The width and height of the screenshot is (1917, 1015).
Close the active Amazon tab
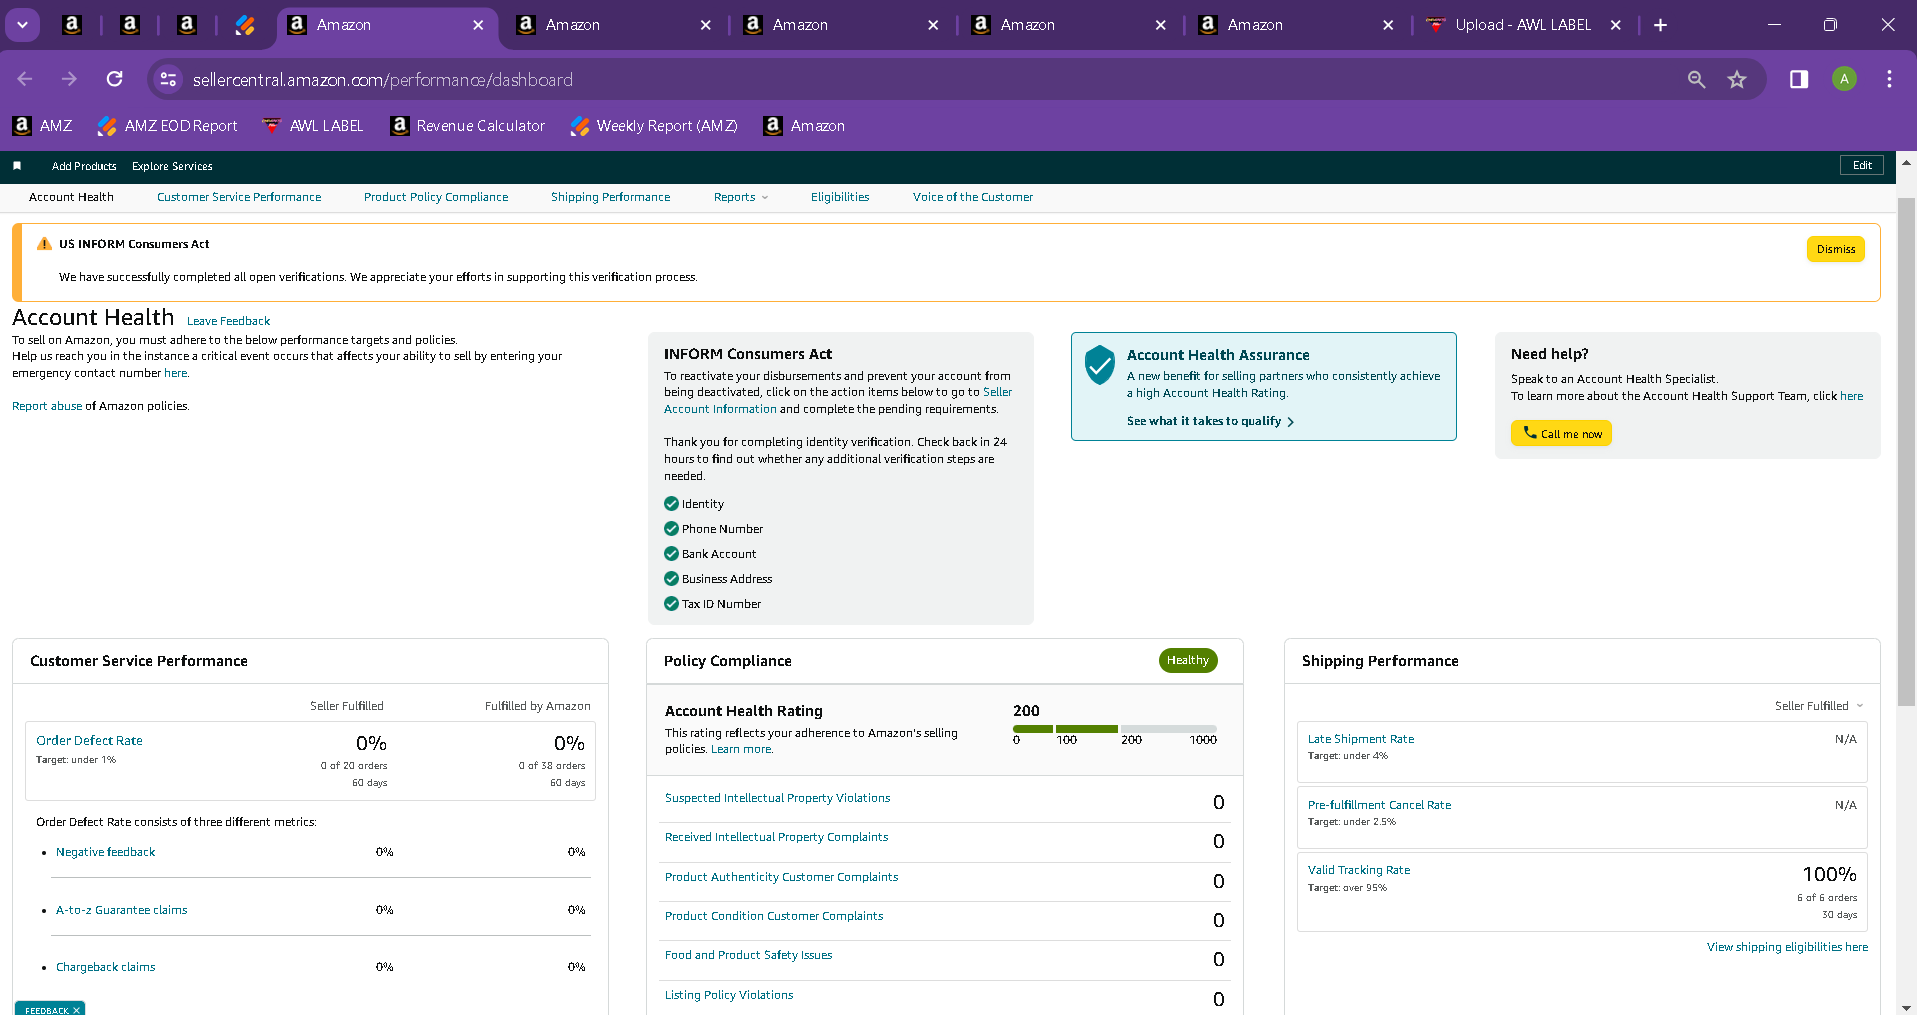(x=478, y=25)
